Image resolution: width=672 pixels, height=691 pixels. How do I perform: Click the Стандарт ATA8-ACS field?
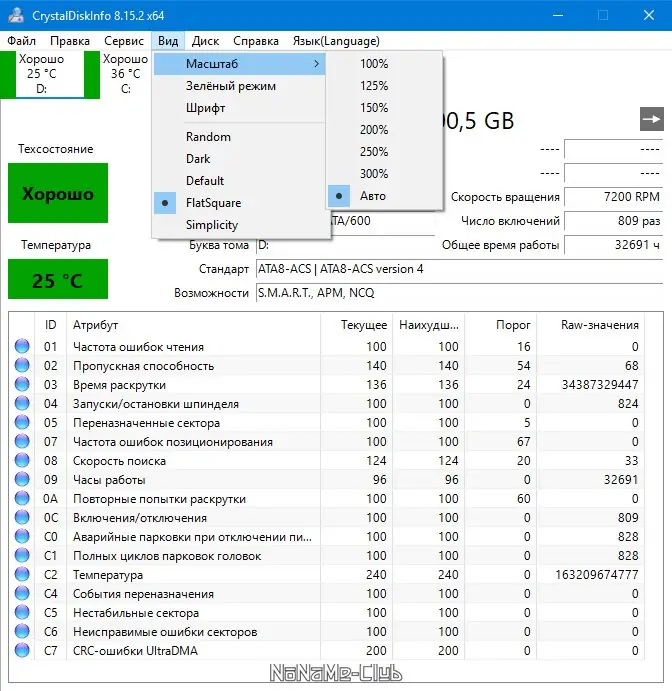460,269
